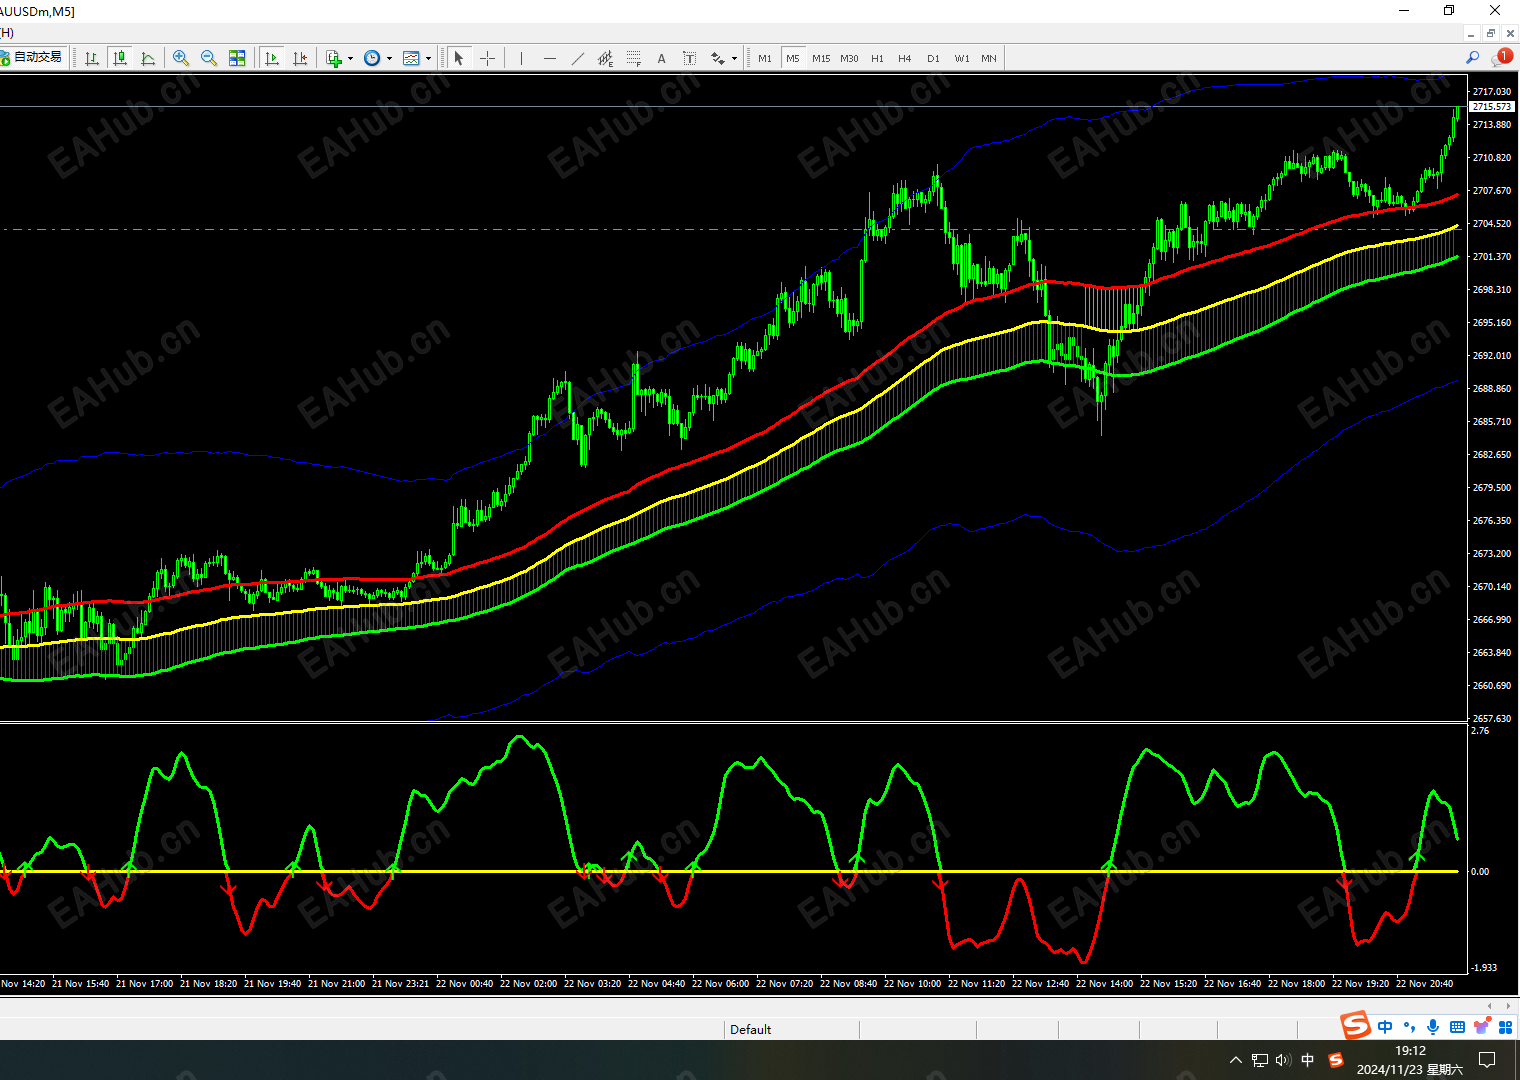Click the Default profile in status bar
The image size is (1520, 1080).
click(x=751, y=1029)
